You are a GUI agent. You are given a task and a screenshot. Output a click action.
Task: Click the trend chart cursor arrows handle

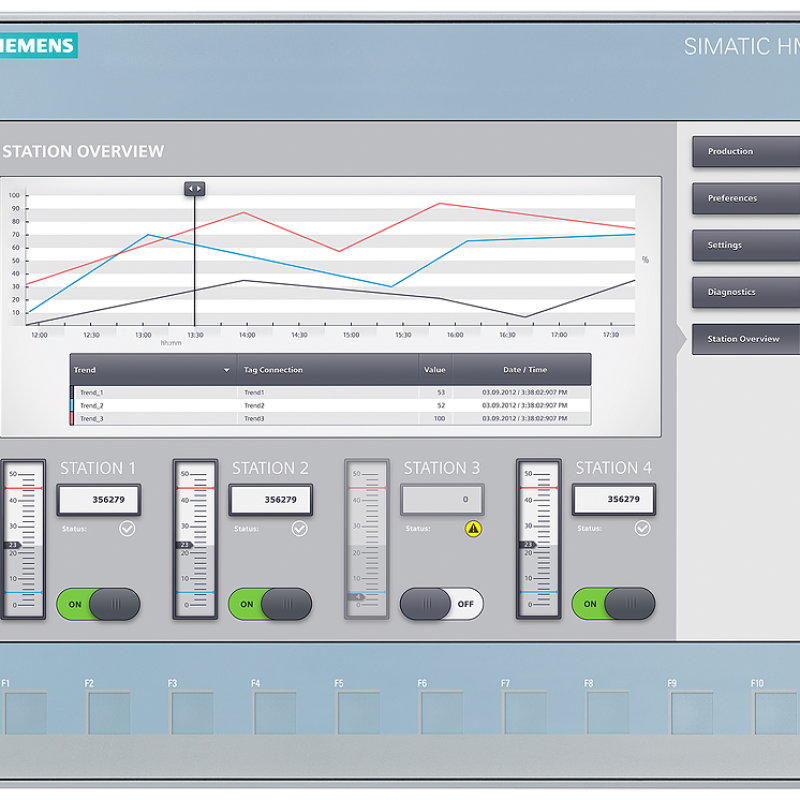tap(194, 188)
